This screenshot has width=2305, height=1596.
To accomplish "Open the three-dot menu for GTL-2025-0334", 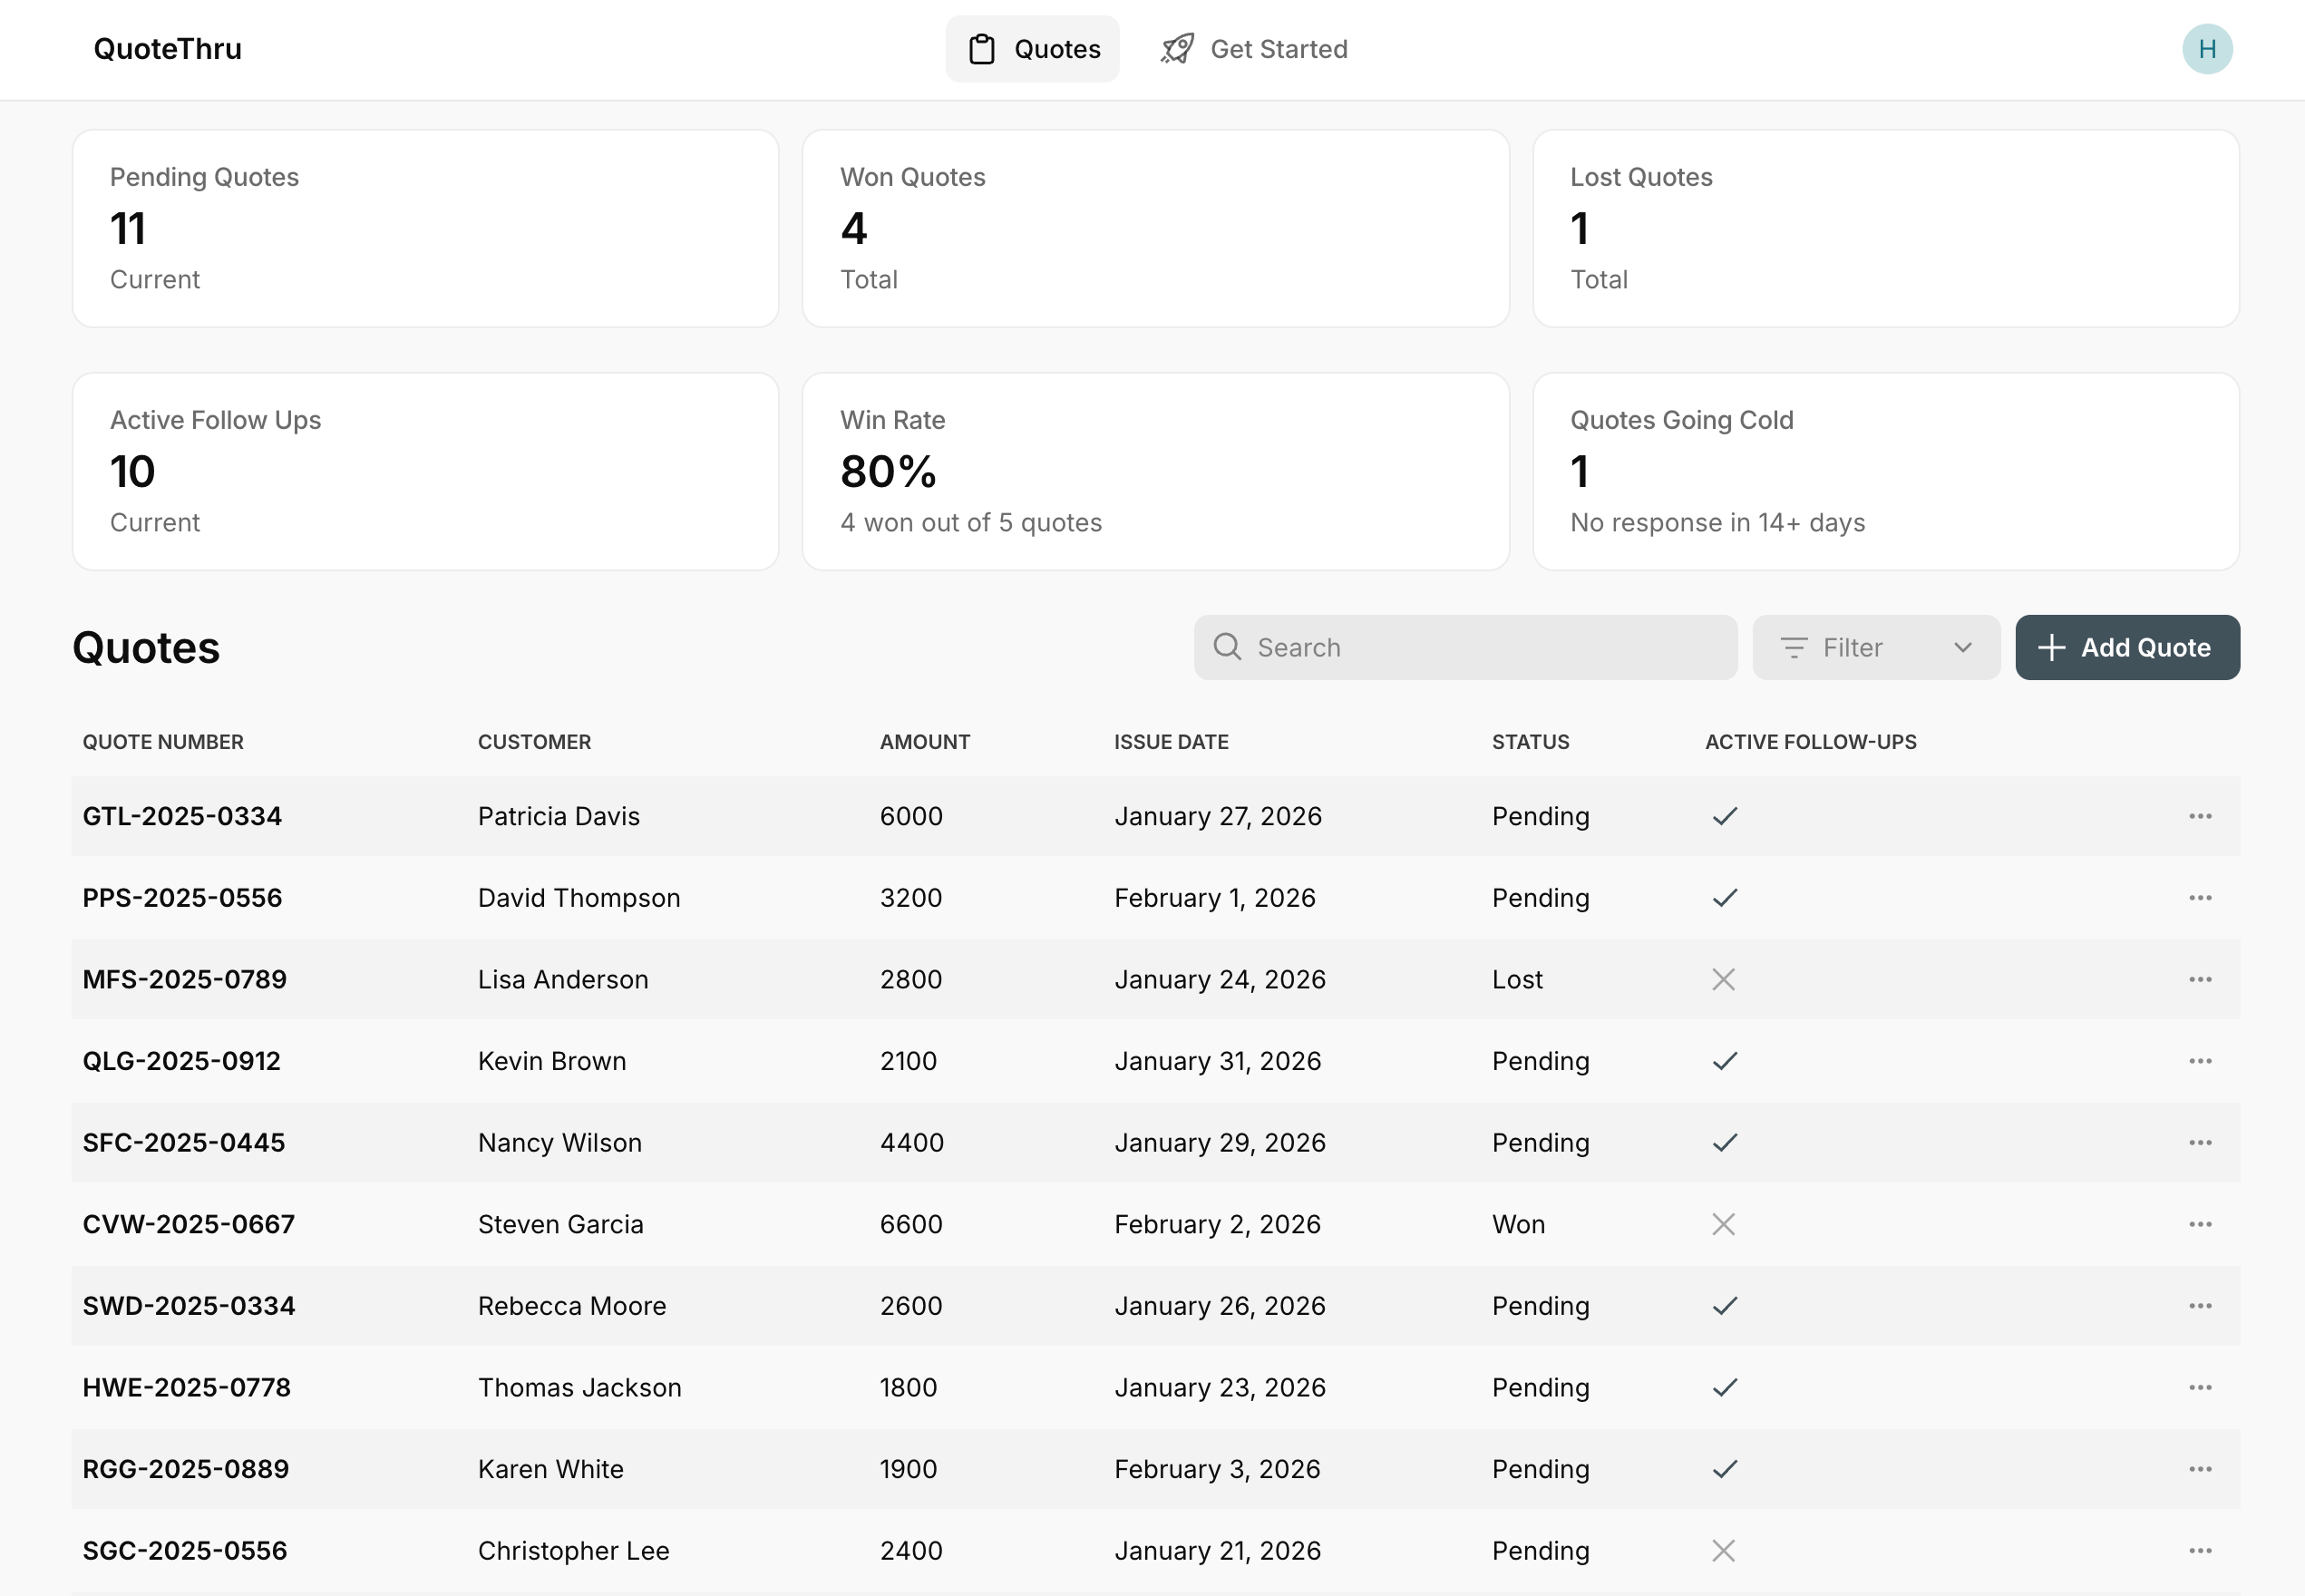I will [x=2199, y=816].
